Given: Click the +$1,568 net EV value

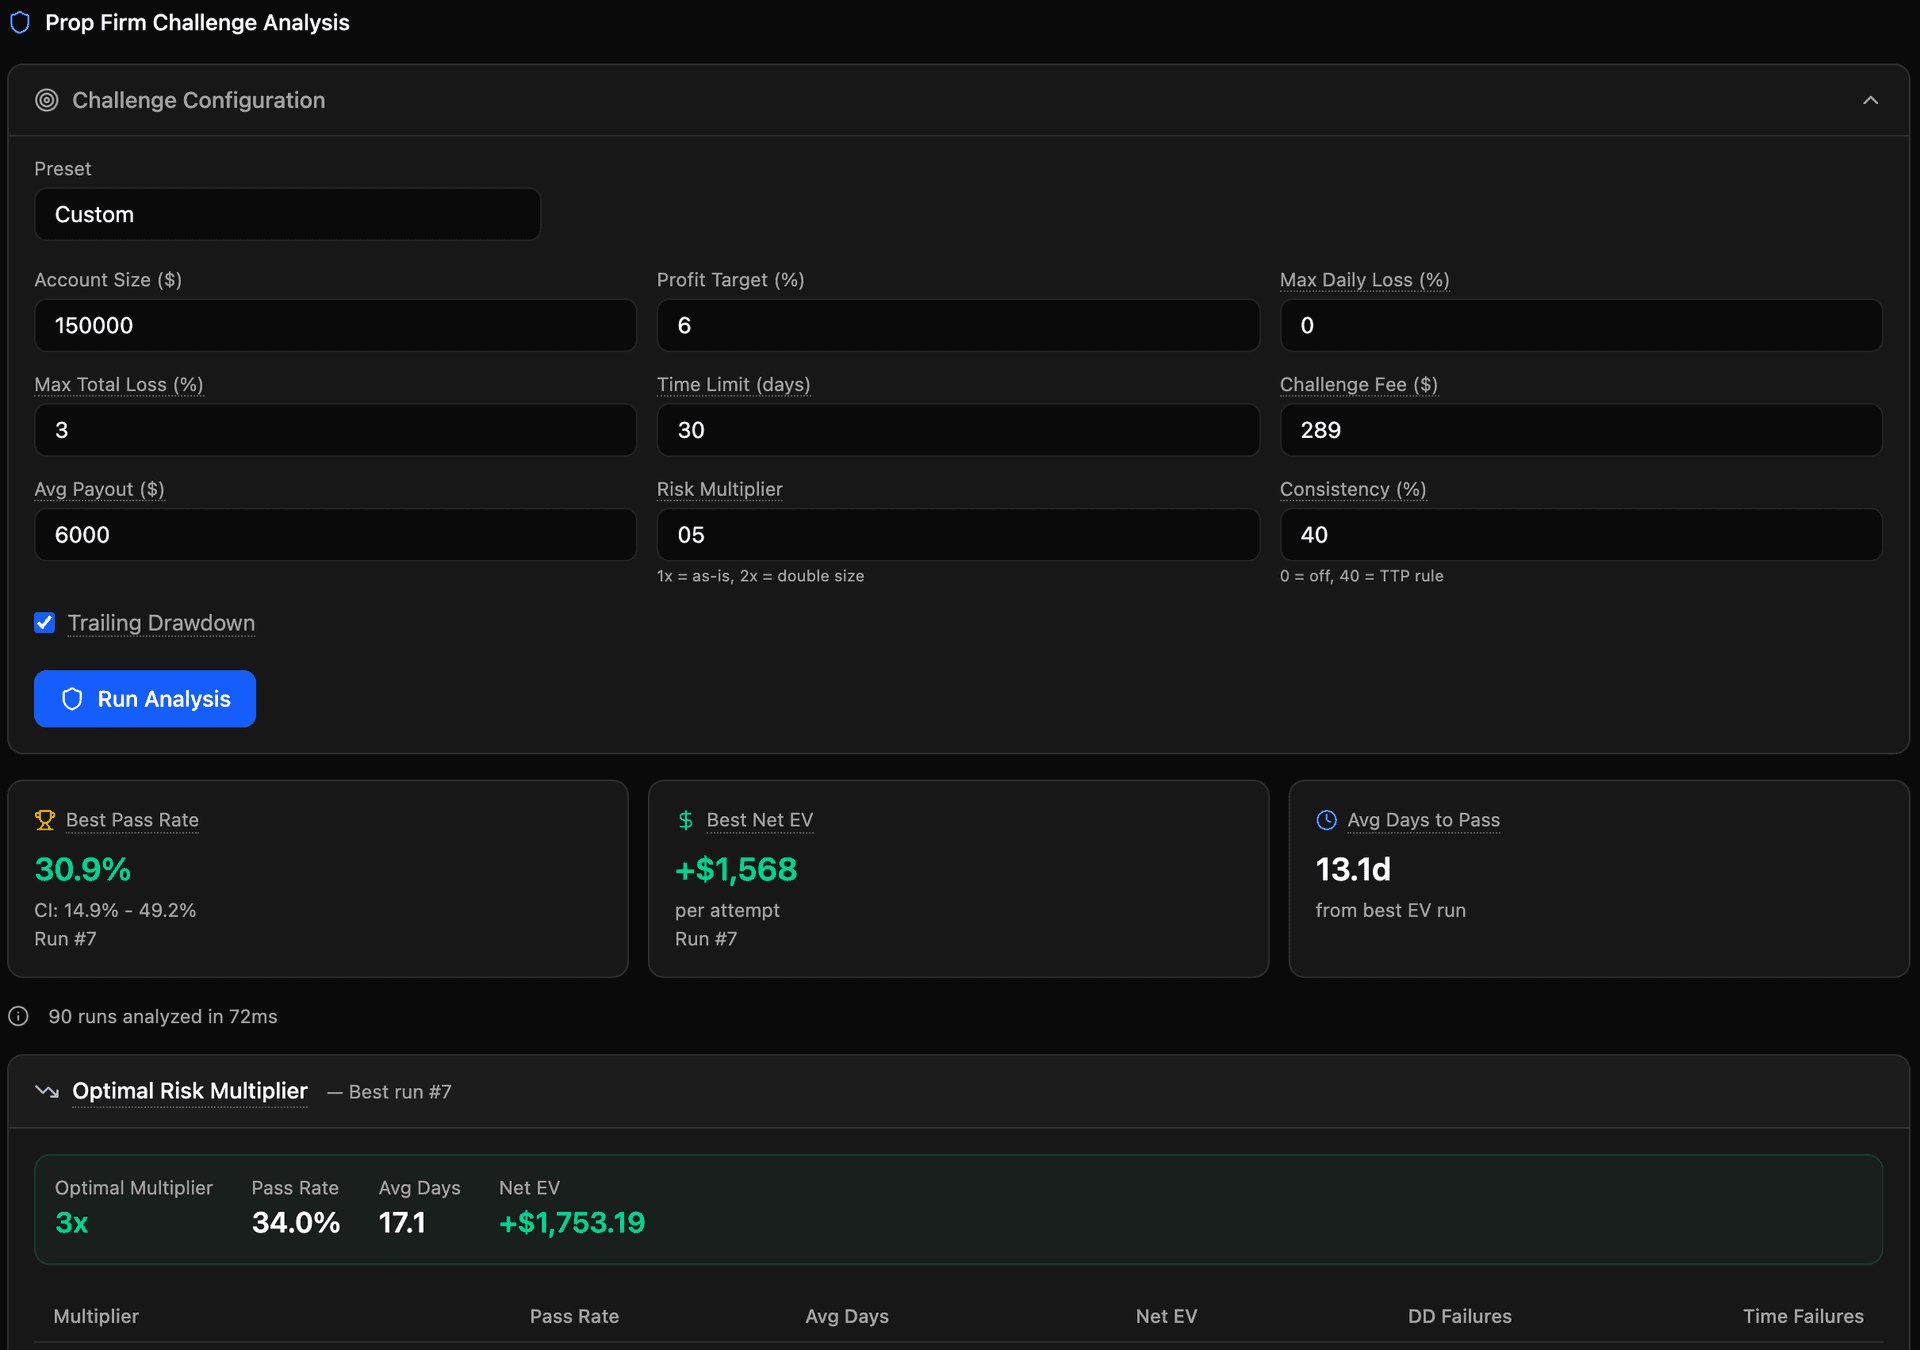Looking at the screenshot, I should coord(737,869).
